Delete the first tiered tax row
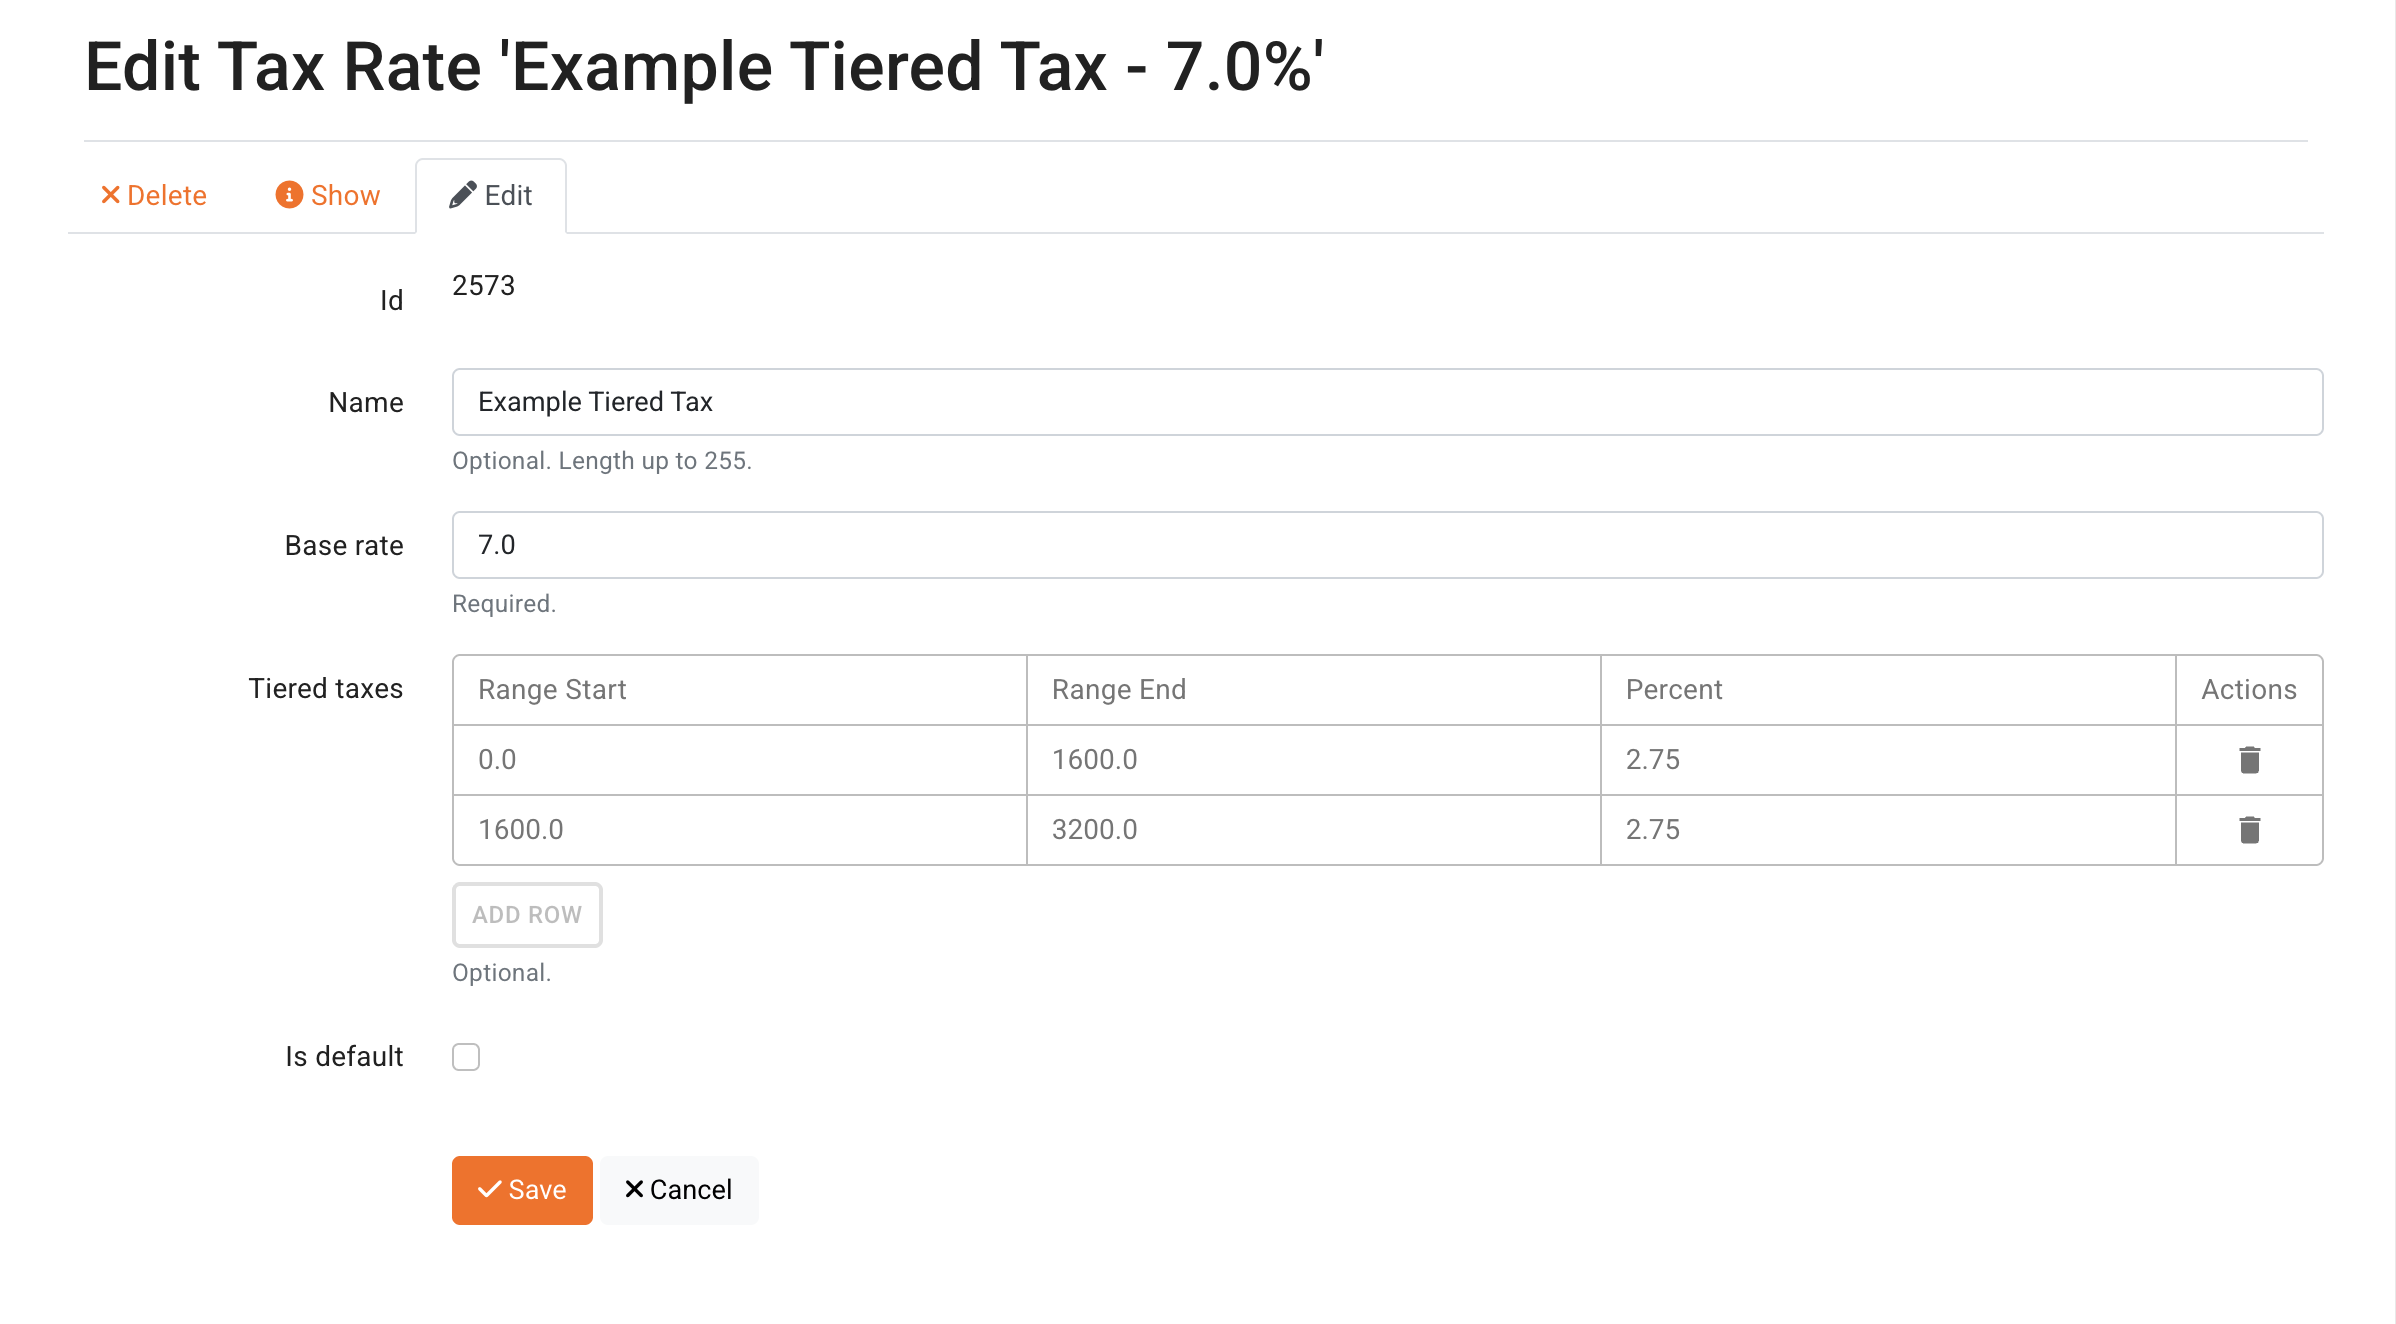2396x1324 pixels. 2249,760
